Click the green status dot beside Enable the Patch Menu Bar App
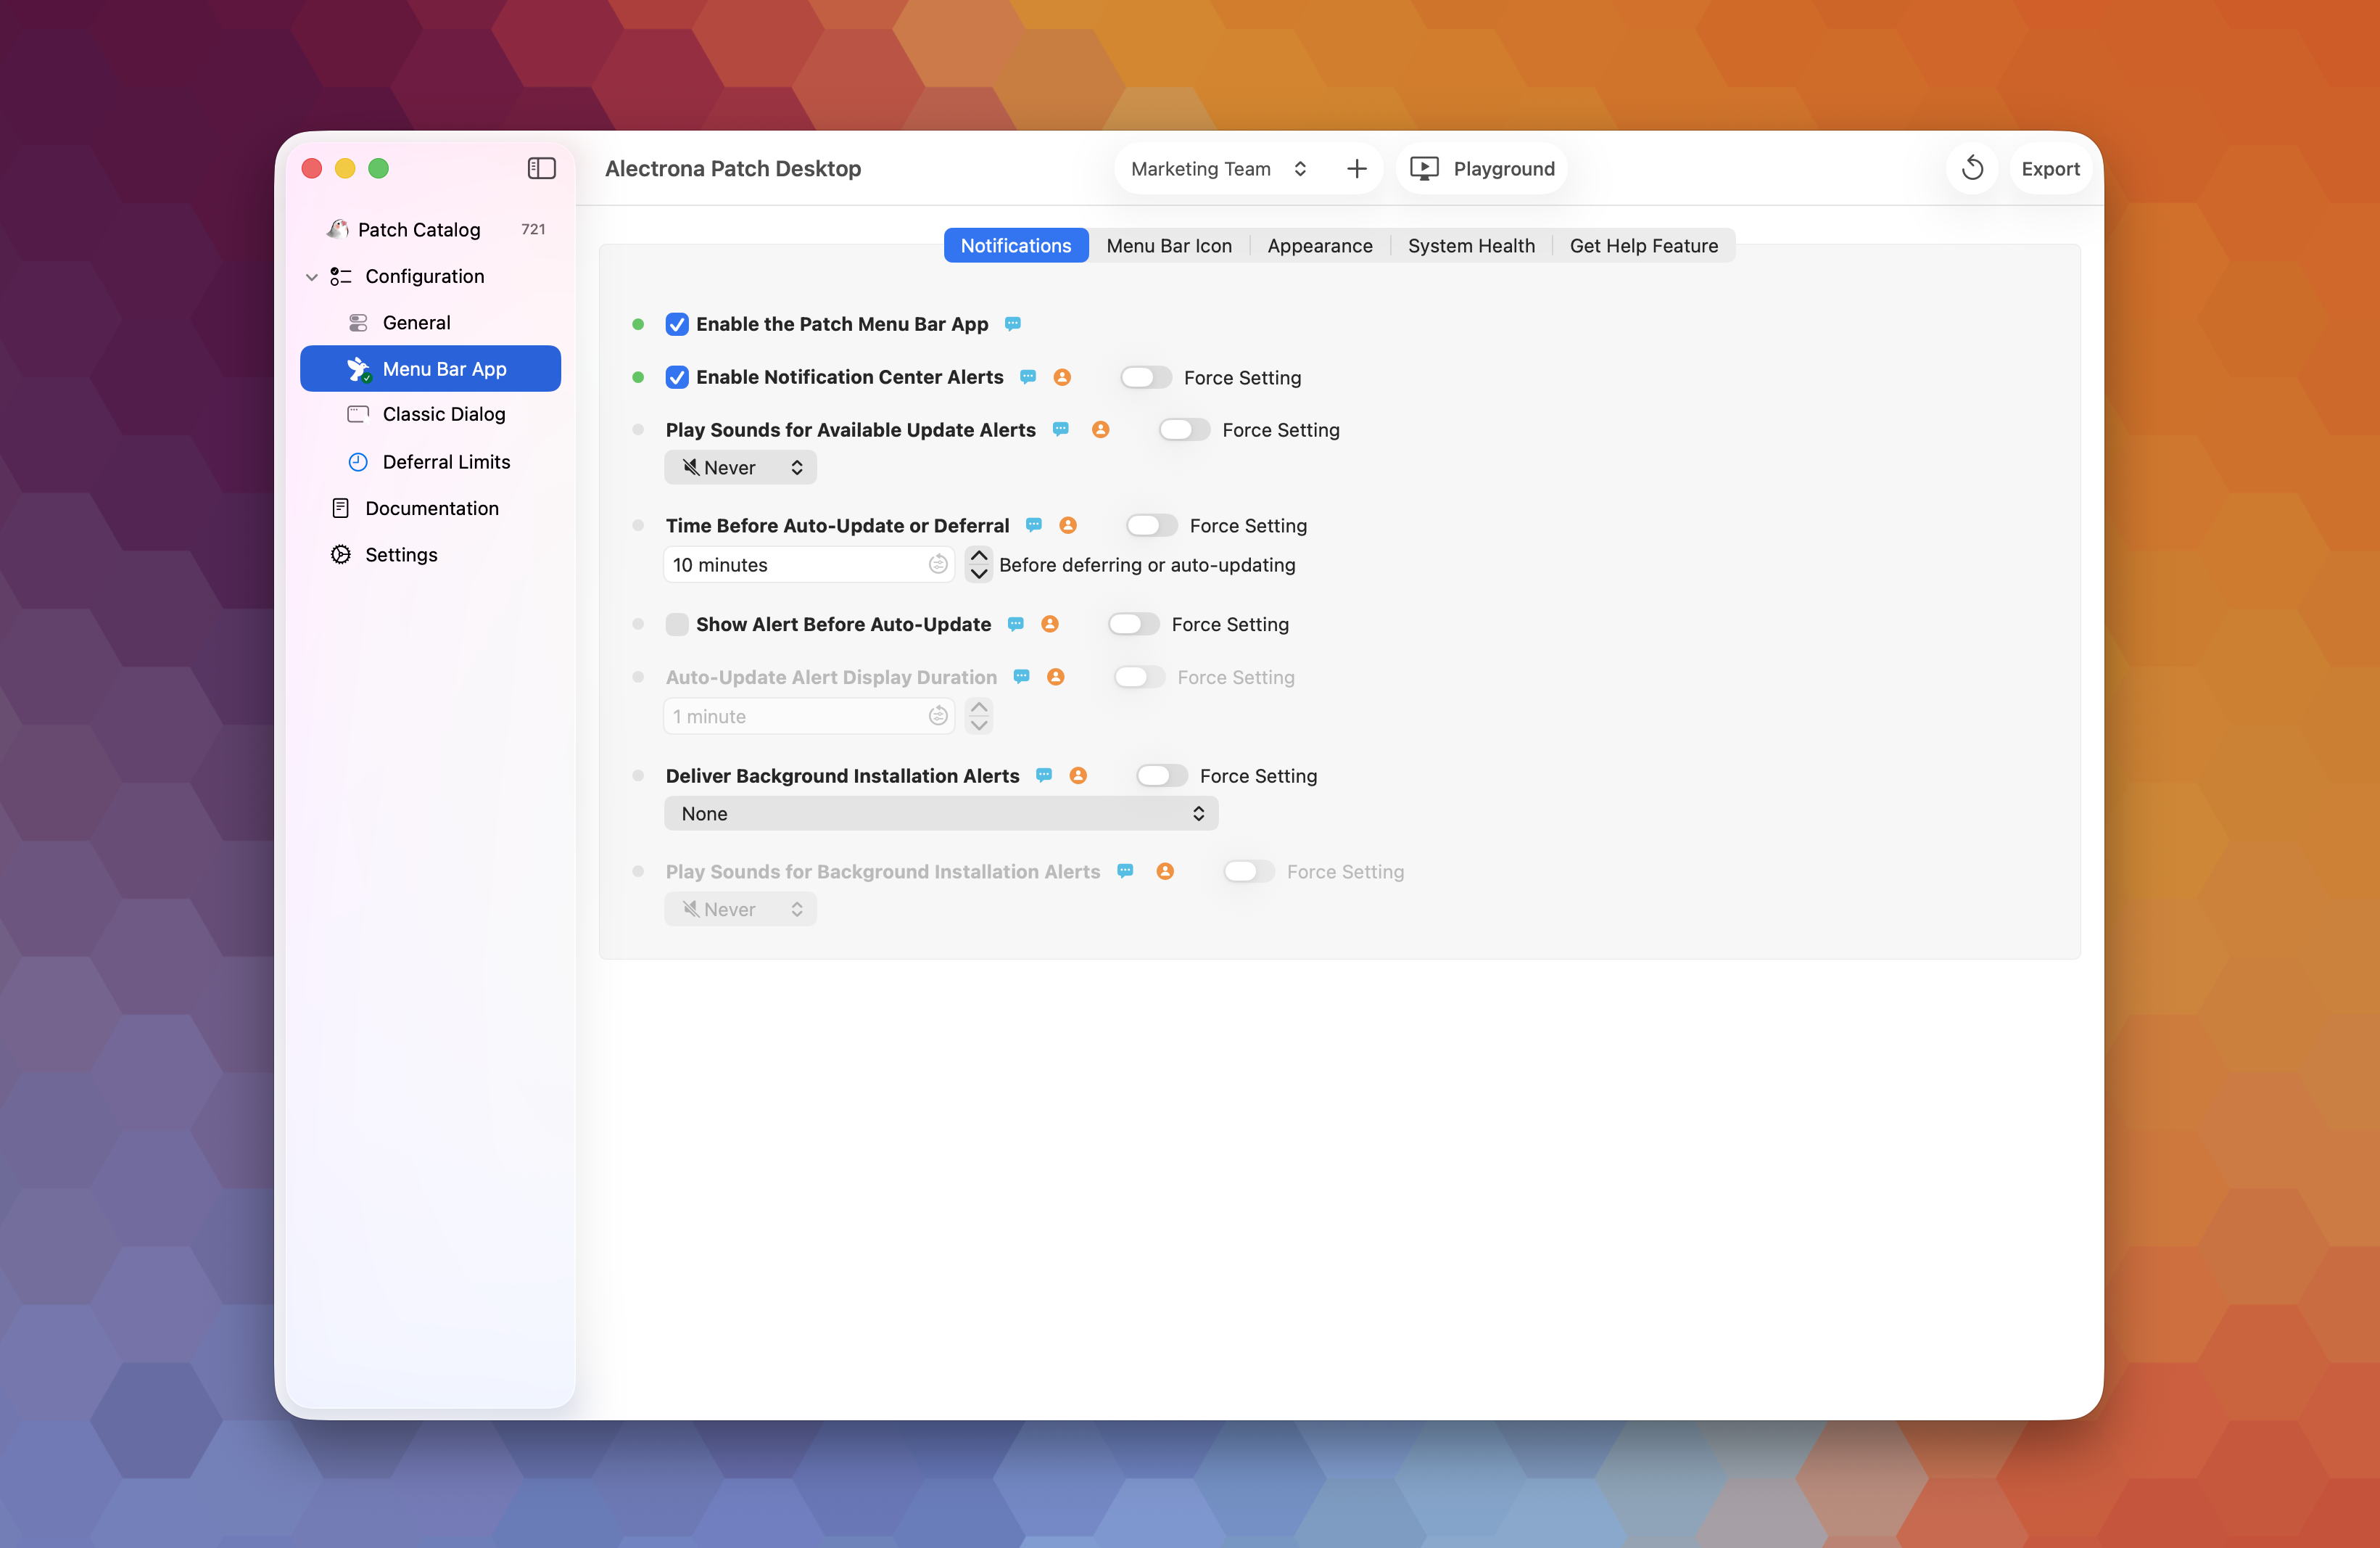This screenshot has width=2380, height=1548. coord(638,324)
